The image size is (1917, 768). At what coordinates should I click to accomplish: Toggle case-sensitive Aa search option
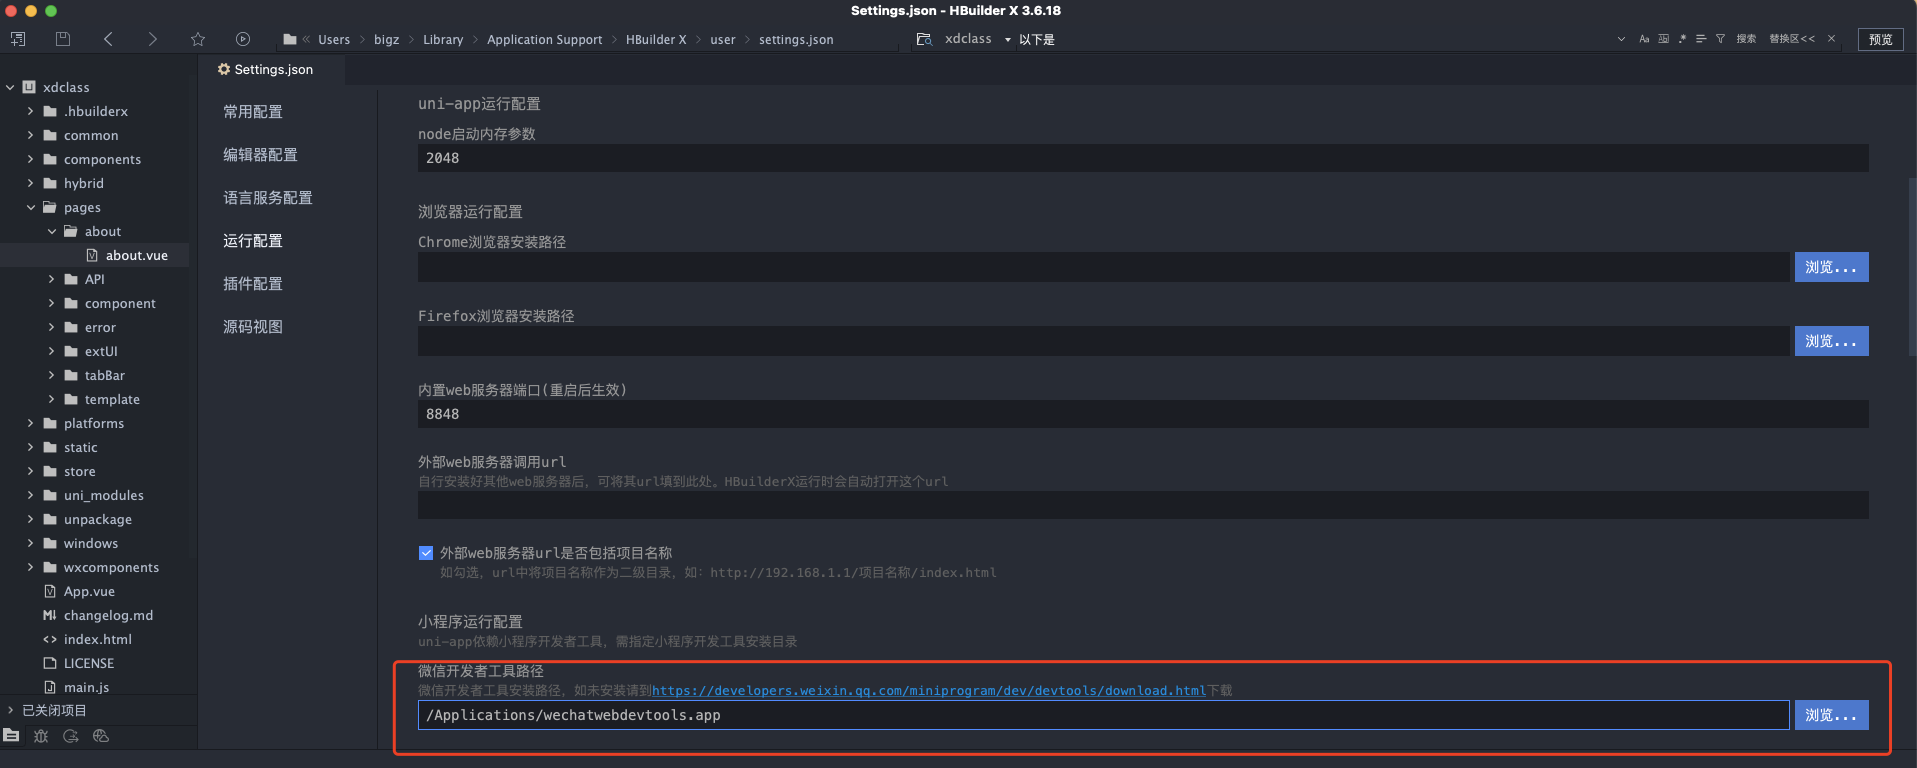(1644, 39)
